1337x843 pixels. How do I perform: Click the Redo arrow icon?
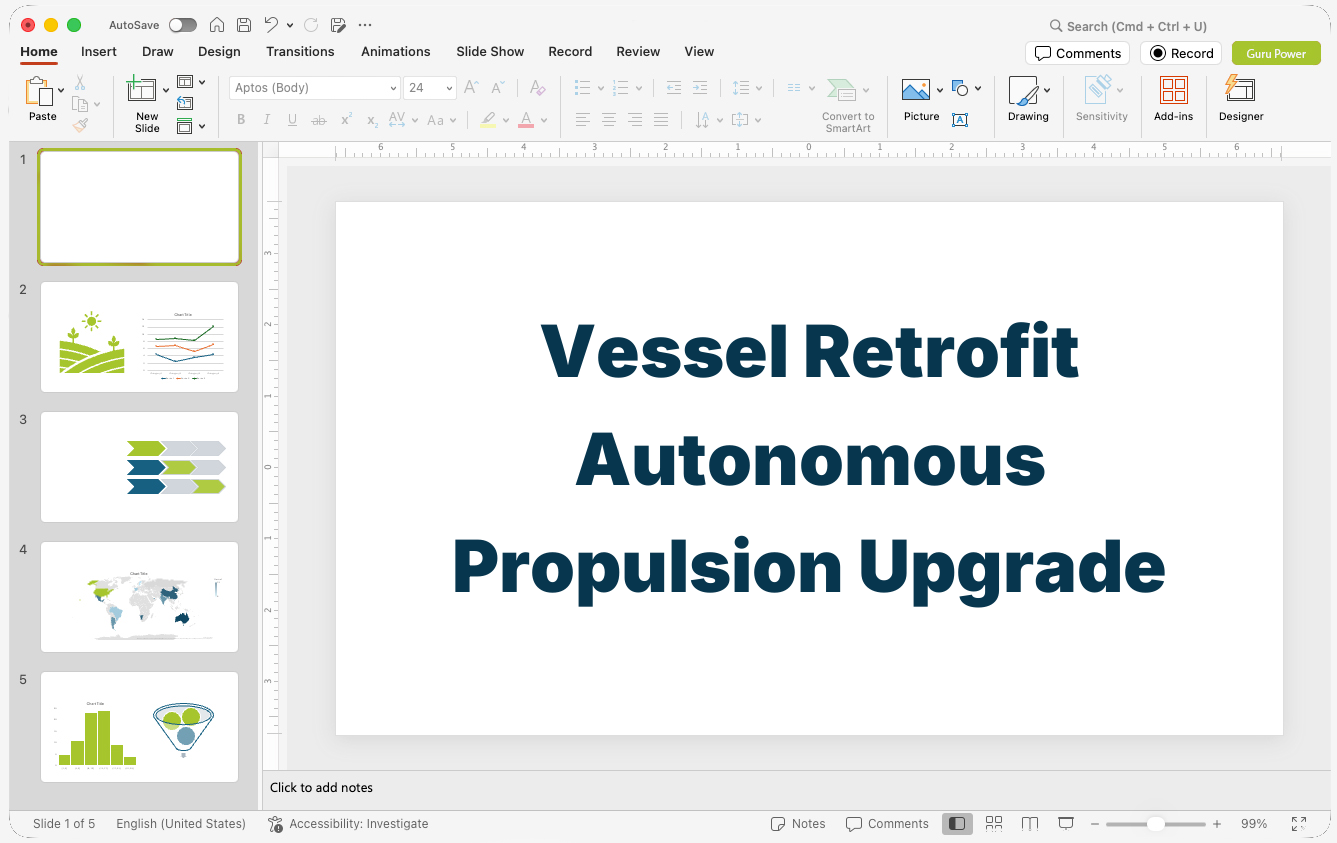[x=311, y=25]
